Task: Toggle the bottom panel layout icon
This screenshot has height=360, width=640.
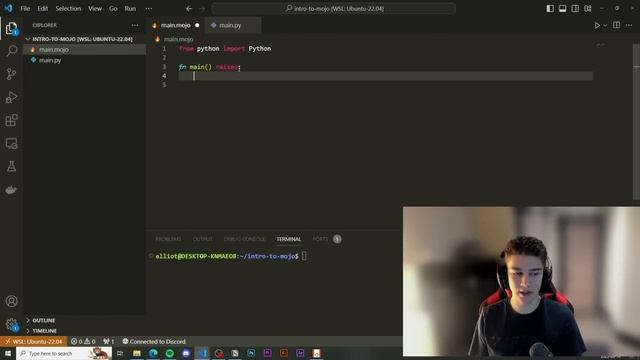Action: (x=562, y=9)
